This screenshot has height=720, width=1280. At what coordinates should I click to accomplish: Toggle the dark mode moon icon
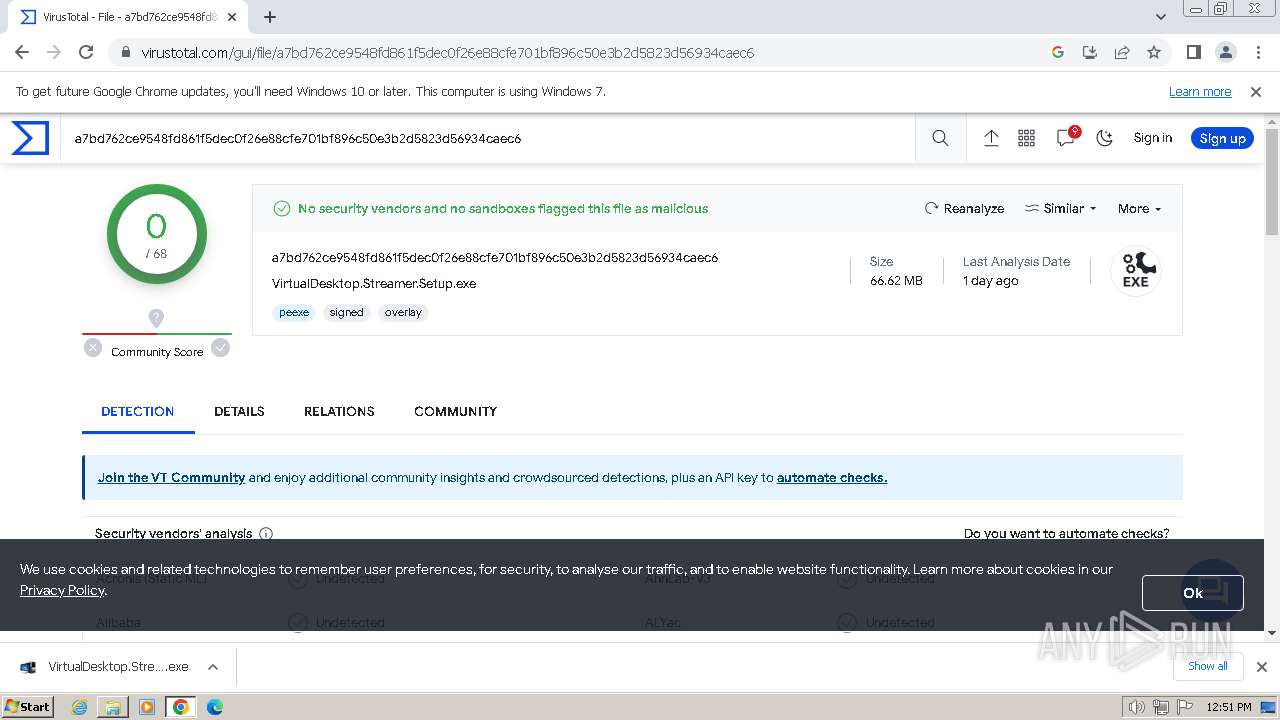click(x=1105, y=138)
